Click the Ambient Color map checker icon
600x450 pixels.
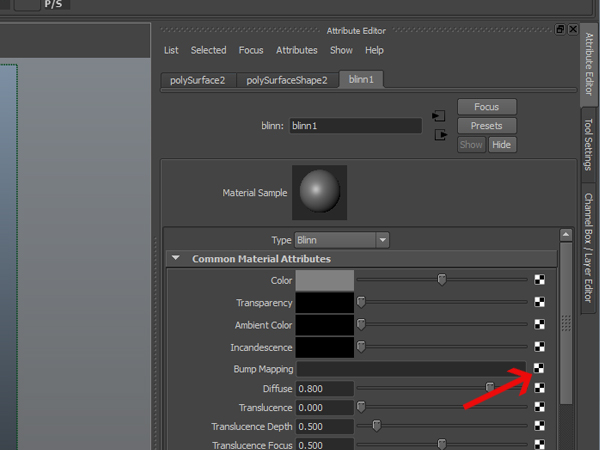coord(540,324)
